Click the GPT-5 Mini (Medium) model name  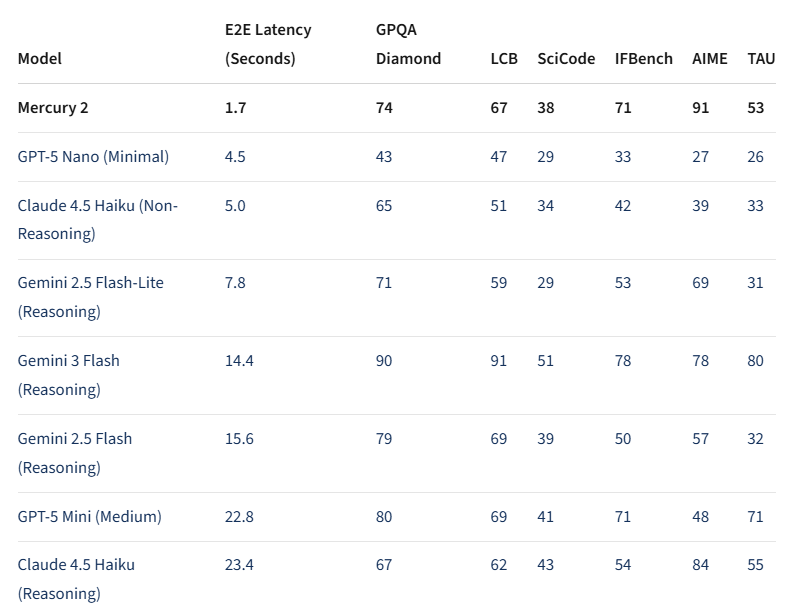89,517
